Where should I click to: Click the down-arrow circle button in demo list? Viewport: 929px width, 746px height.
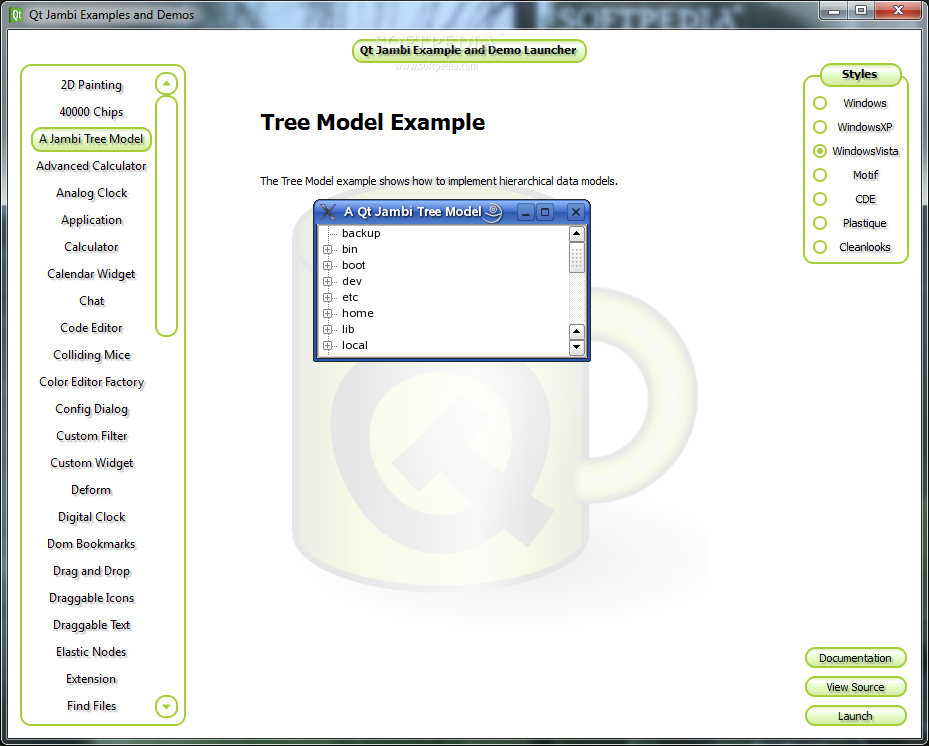[x=166, y=706]
